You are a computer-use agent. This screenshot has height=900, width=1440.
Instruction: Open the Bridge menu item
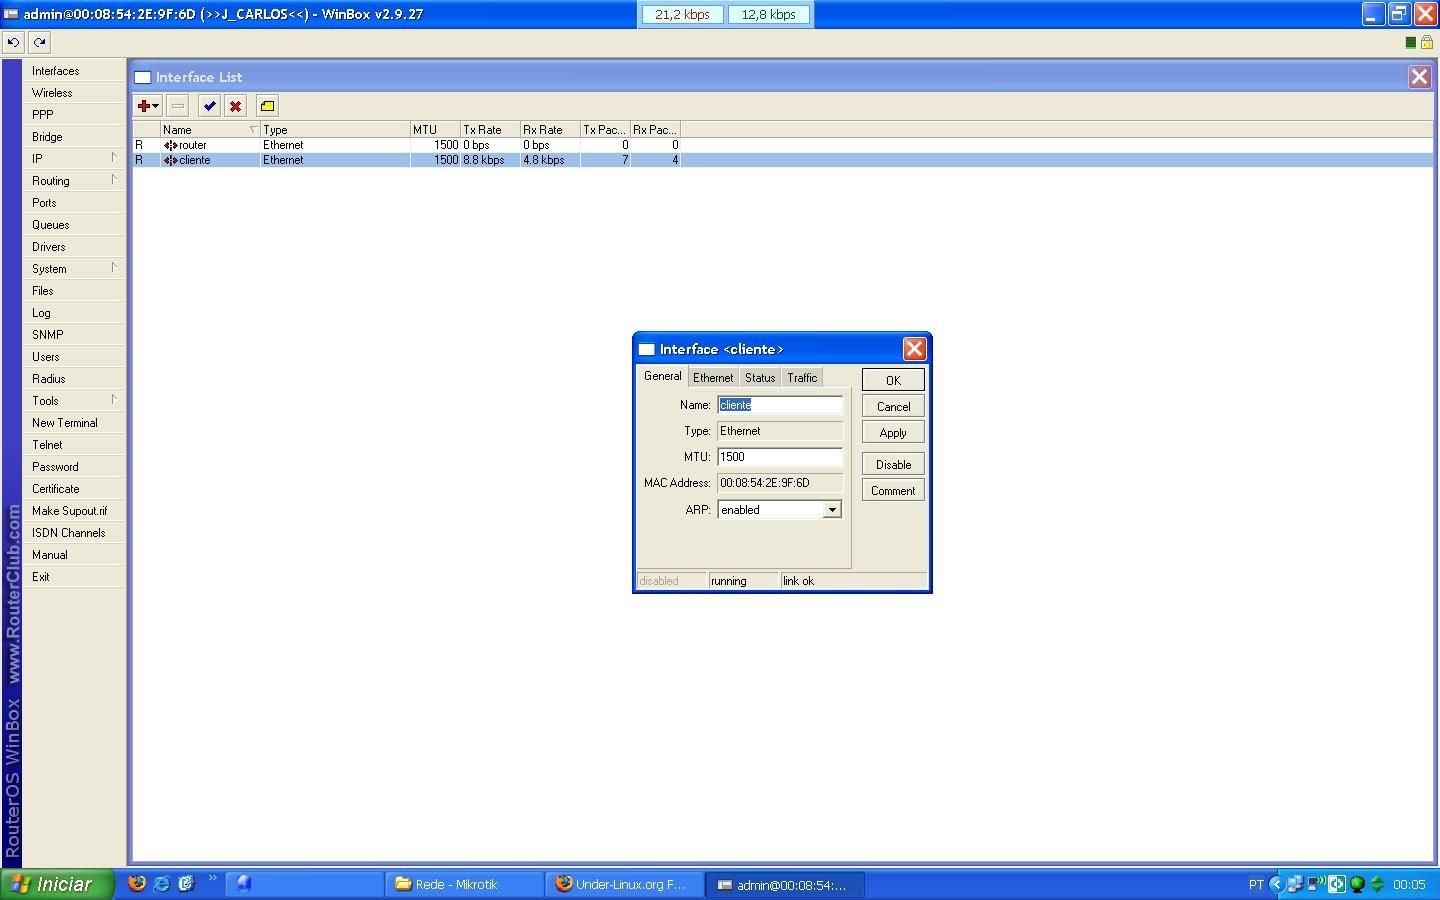(75, 137)
